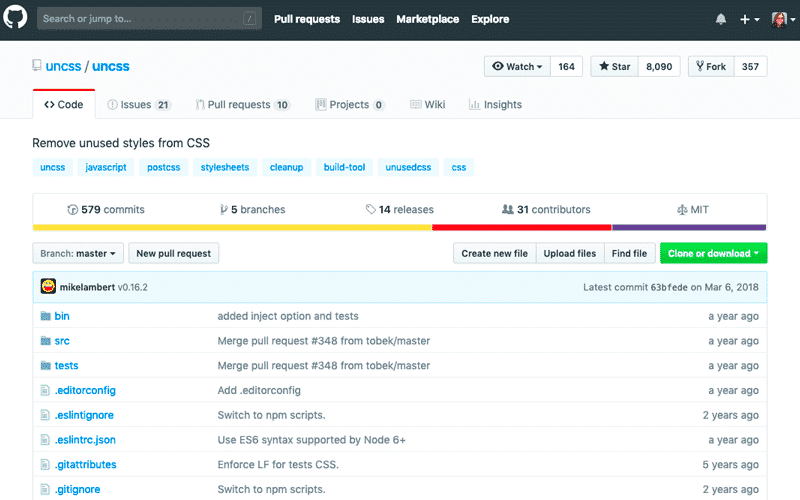Click the GitHub Octocat logo
The width and height of the screenshot is (800, 500).
17,19
